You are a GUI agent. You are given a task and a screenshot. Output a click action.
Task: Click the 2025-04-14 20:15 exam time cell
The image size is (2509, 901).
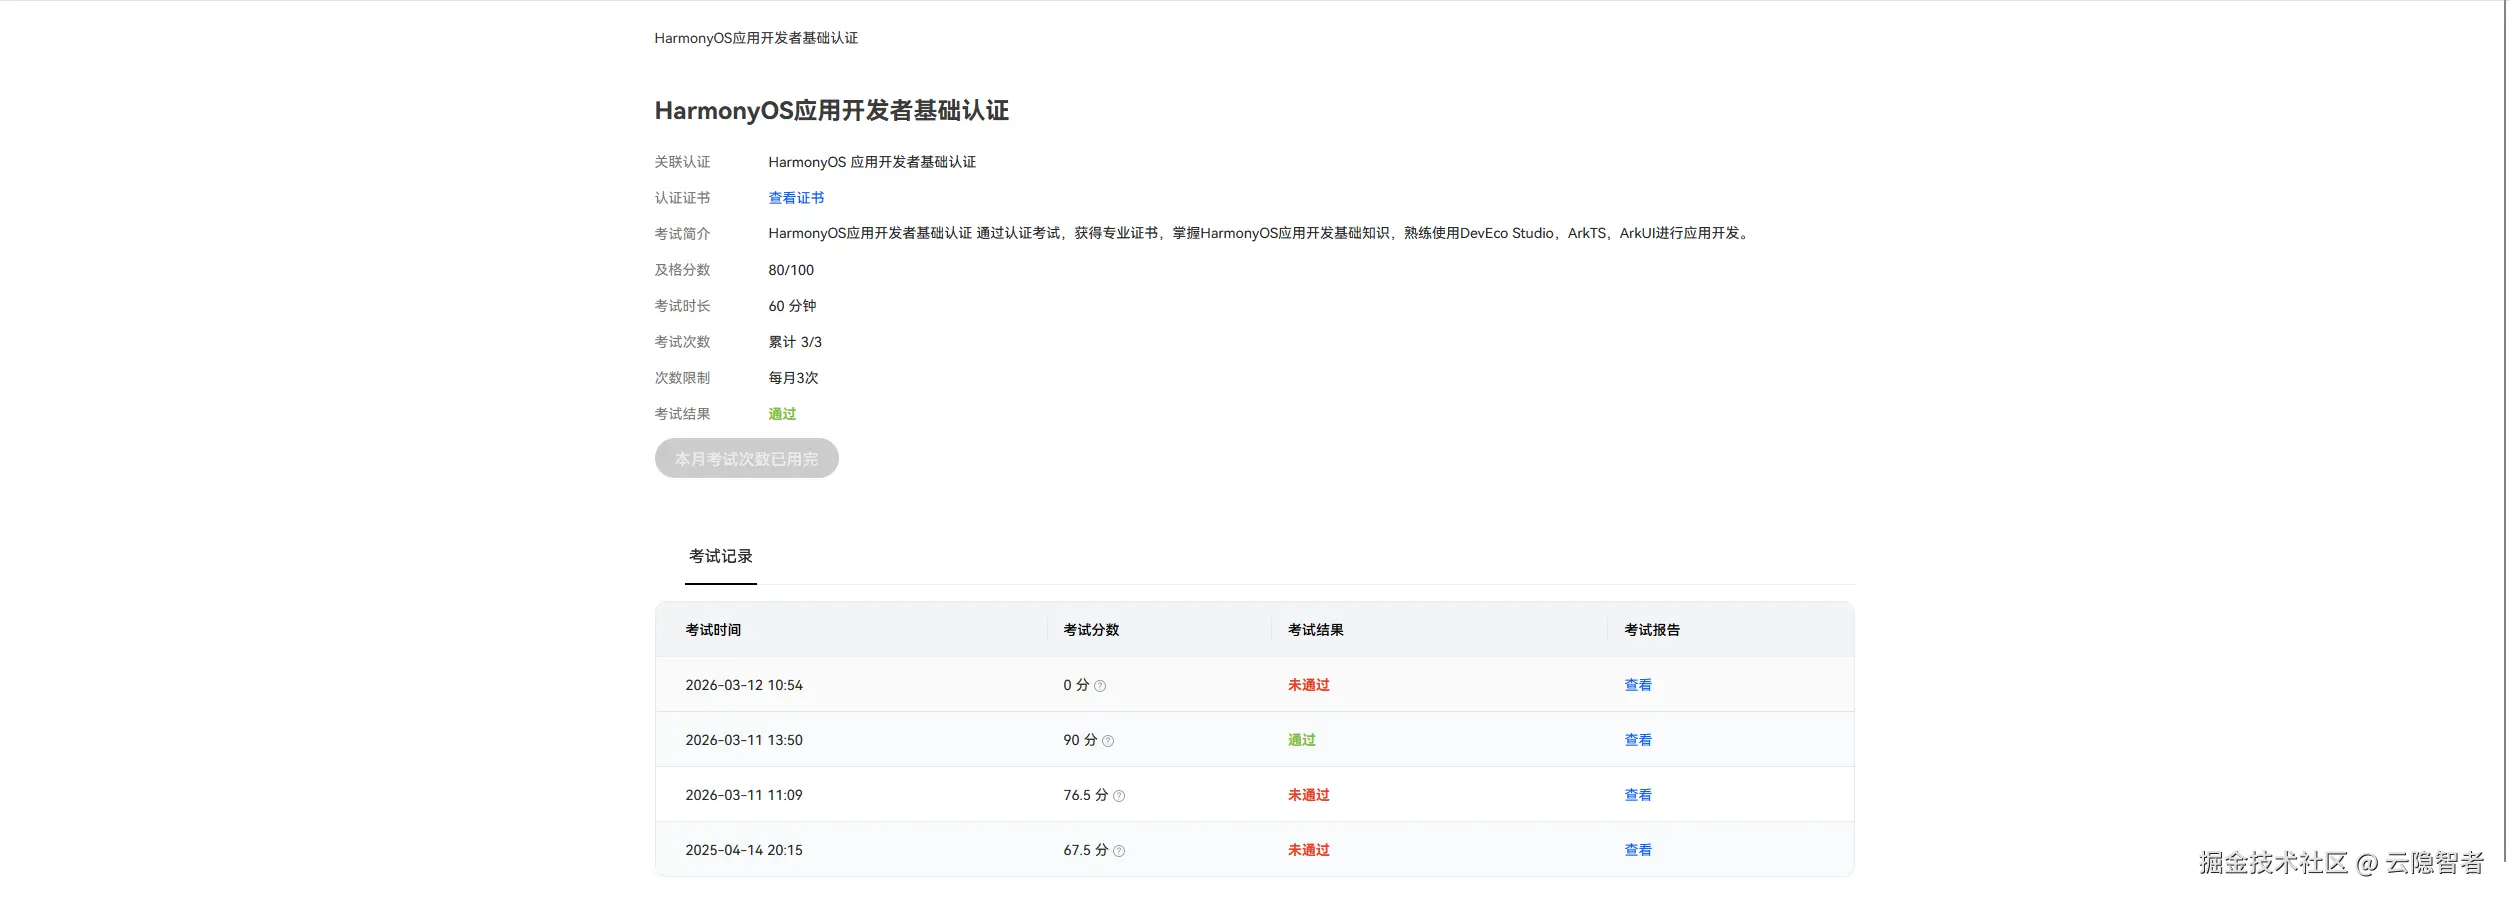[x=744, y=850]
